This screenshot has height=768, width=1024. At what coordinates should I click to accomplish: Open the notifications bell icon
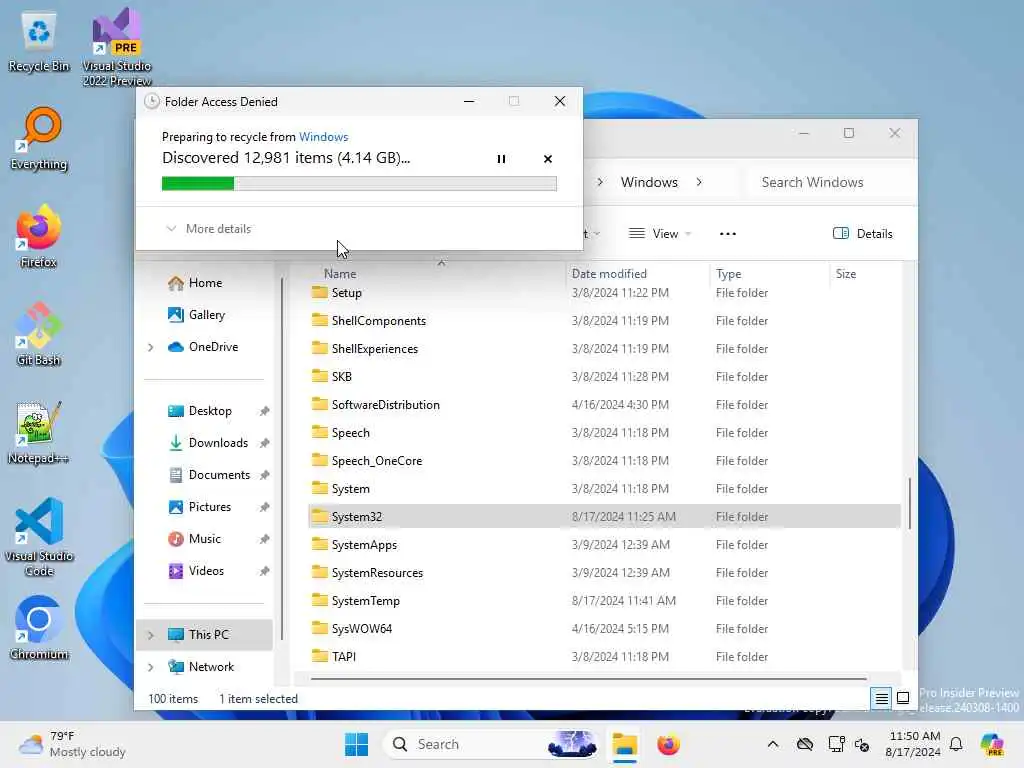click(x=956, y=744)
